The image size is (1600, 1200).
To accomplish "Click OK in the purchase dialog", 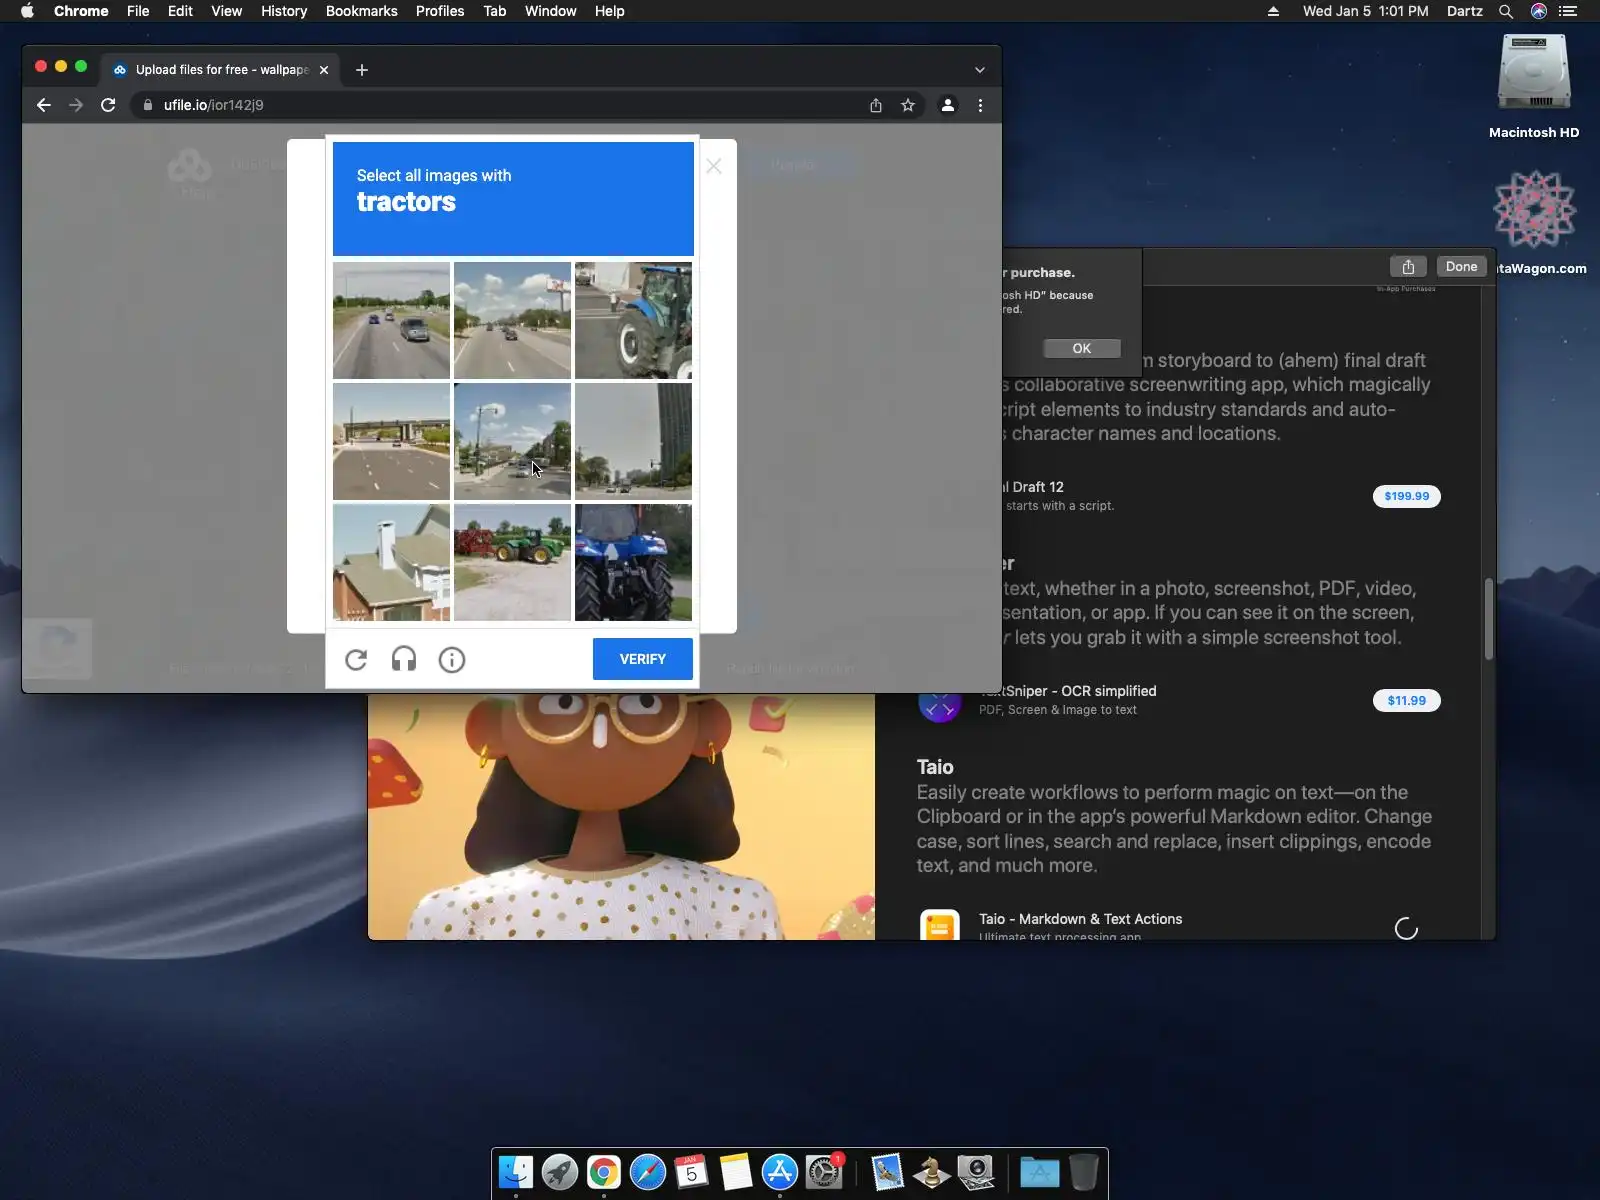I will tap(1082, 348).
